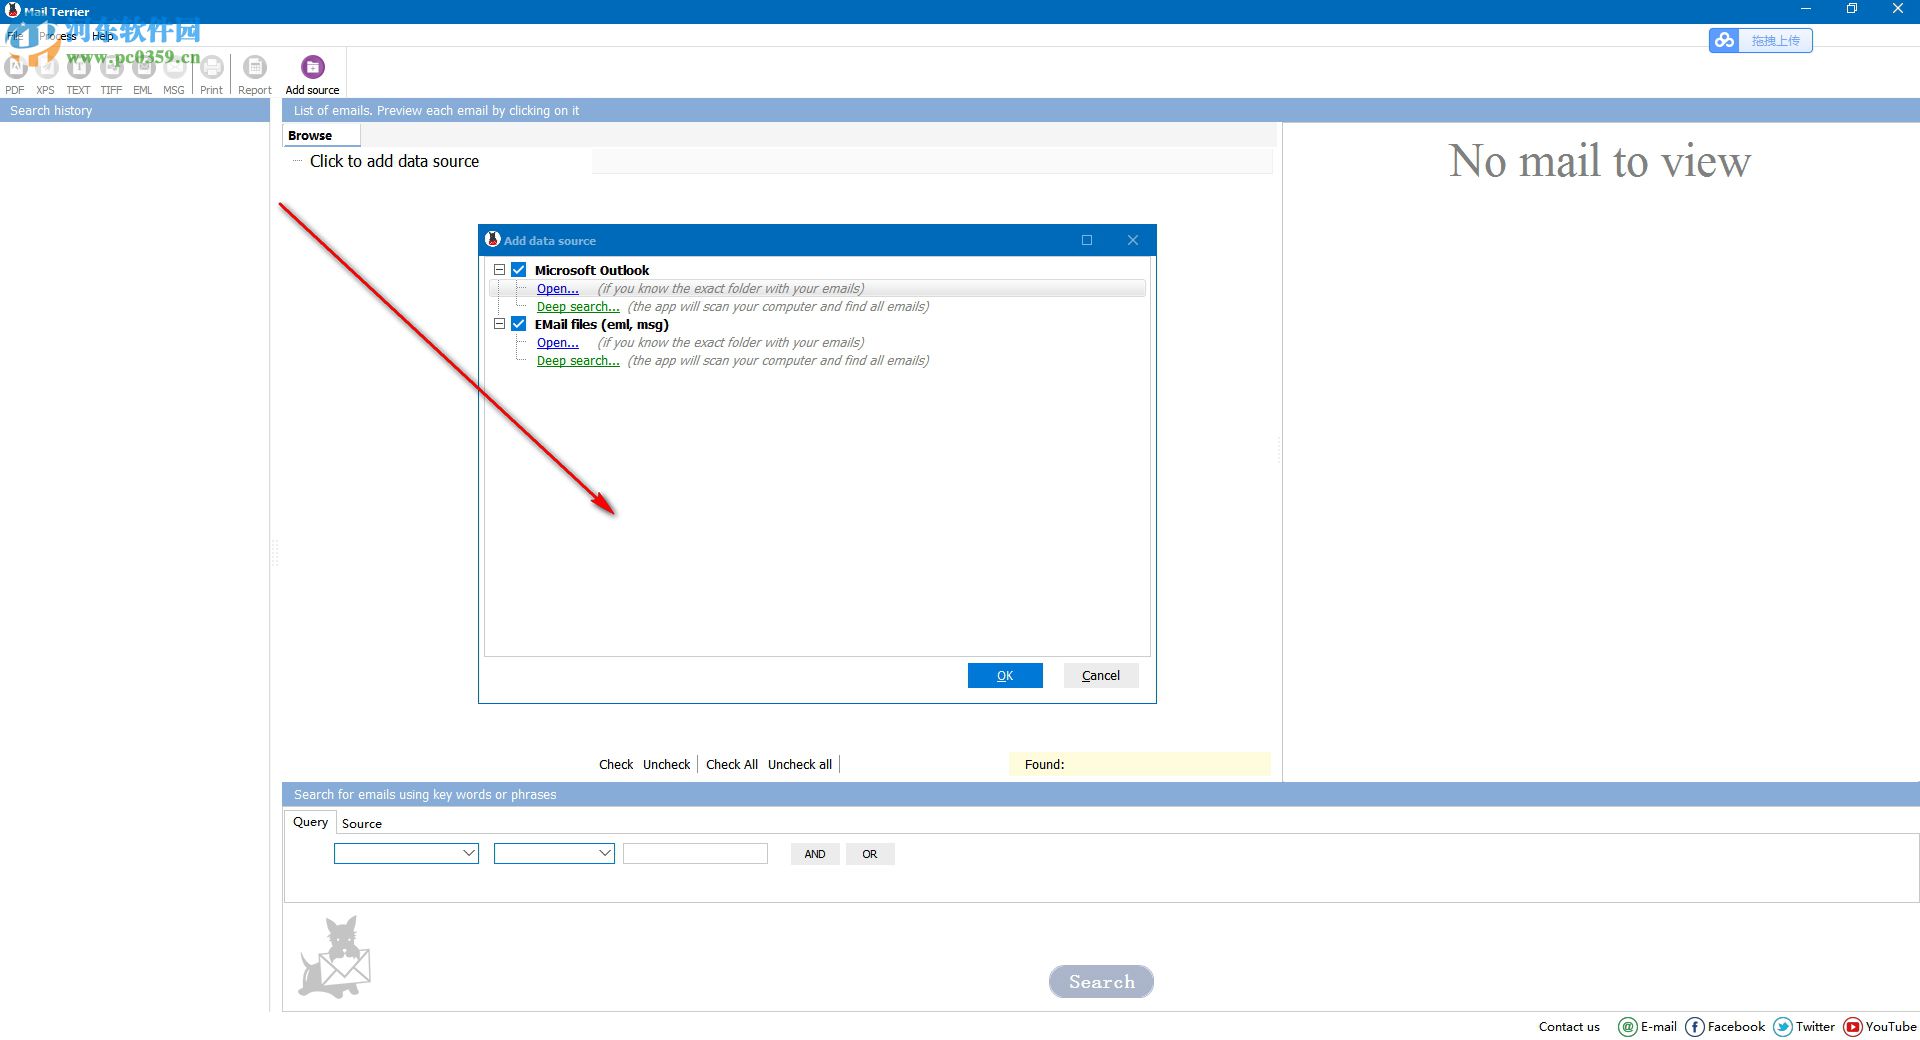This screenshot has width=1920, height=1040.
Task: Print emails using the Print icon
Action: [212, 68]
